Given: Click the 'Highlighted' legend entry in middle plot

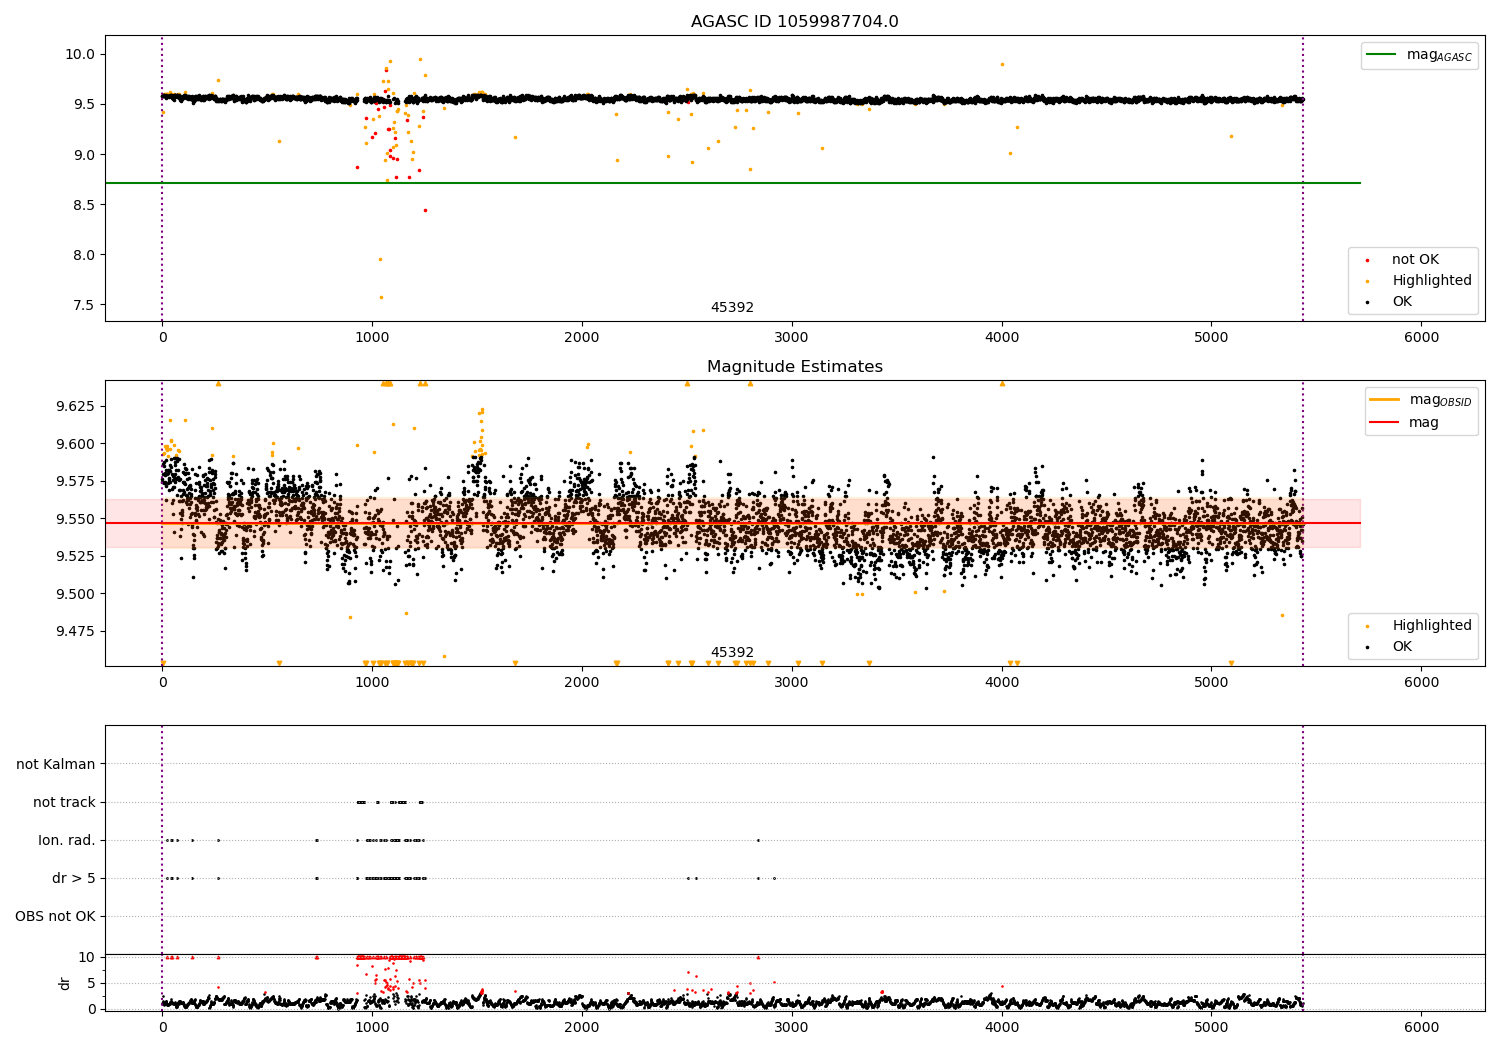Looking at the screenshot, I should (1432, 626).
